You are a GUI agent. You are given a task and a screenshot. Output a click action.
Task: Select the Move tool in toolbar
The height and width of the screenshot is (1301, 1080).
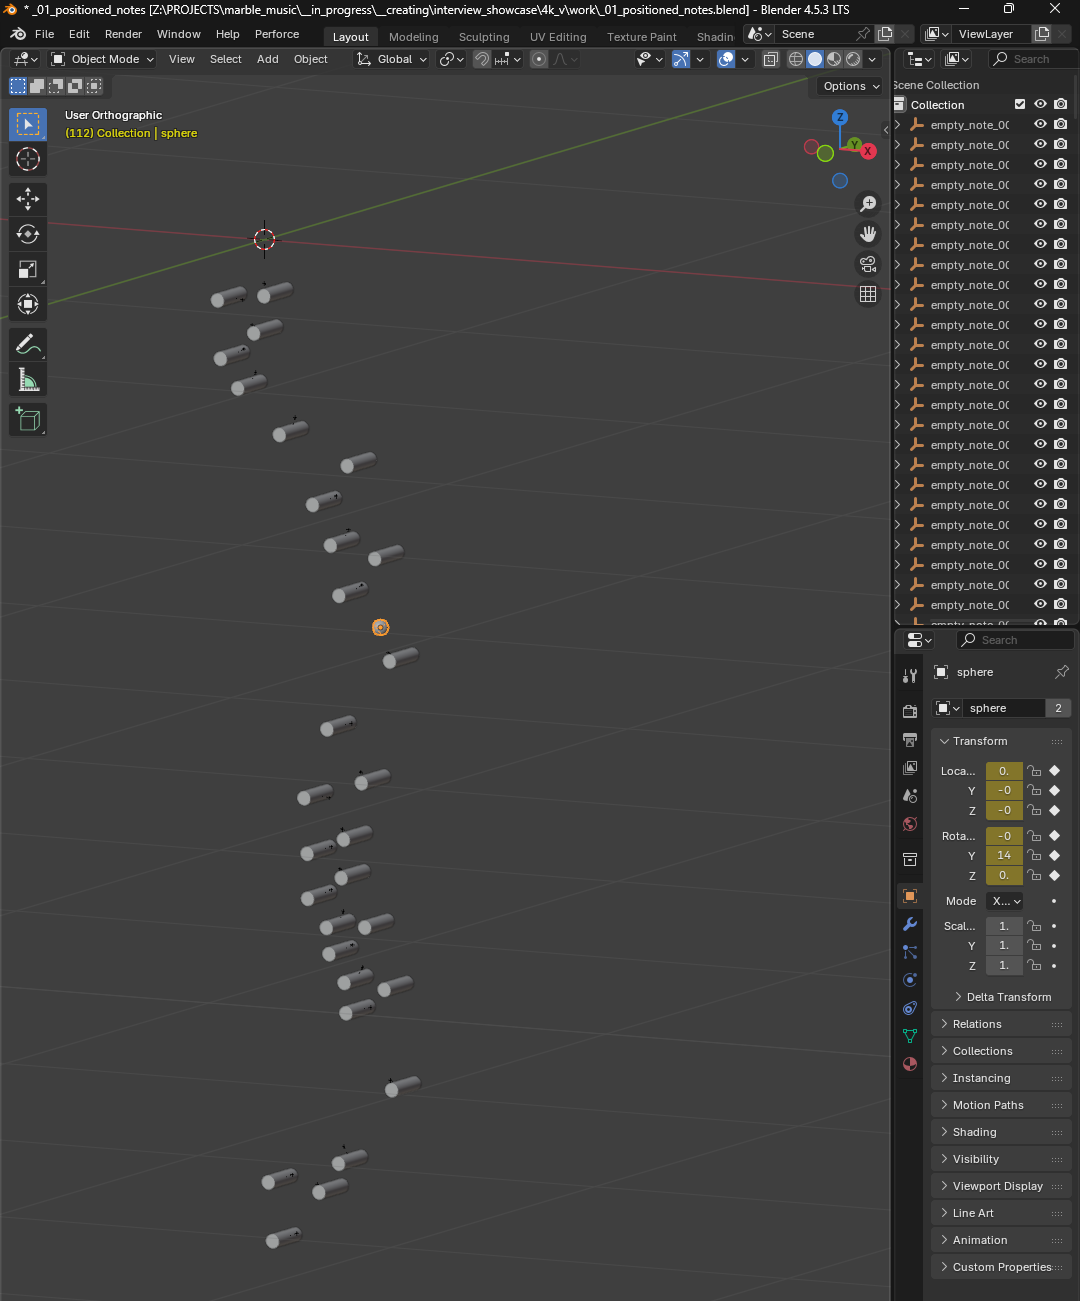27,199
